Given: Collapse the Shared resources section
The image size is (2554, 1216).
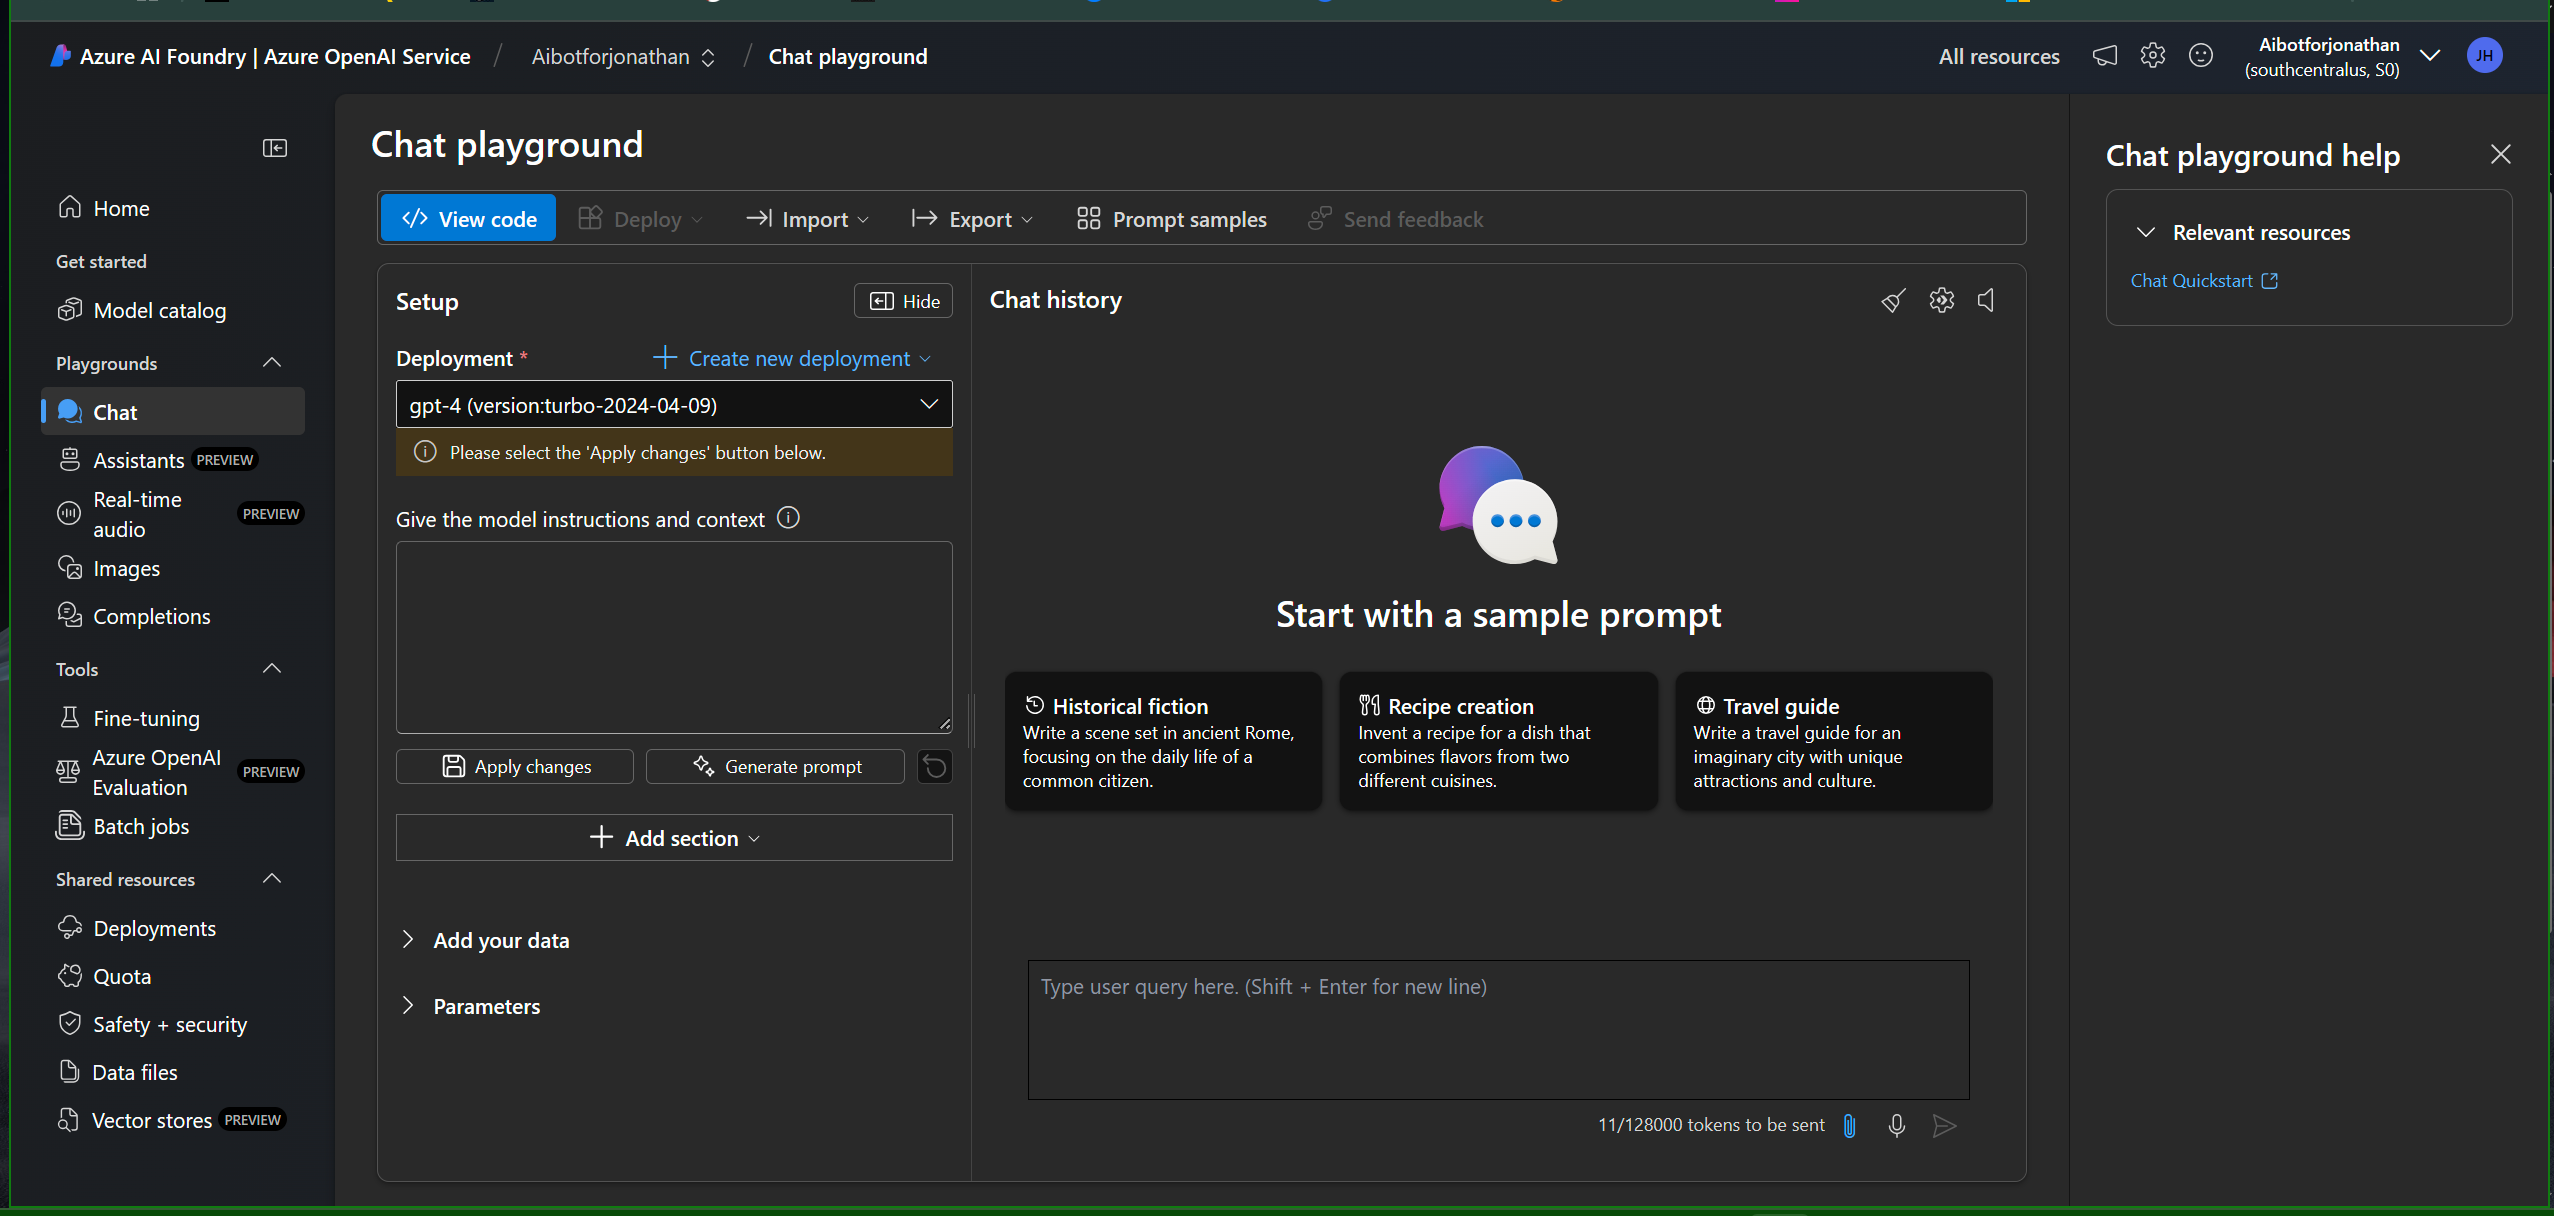Looking at the screenshot, I should [271, 878].
